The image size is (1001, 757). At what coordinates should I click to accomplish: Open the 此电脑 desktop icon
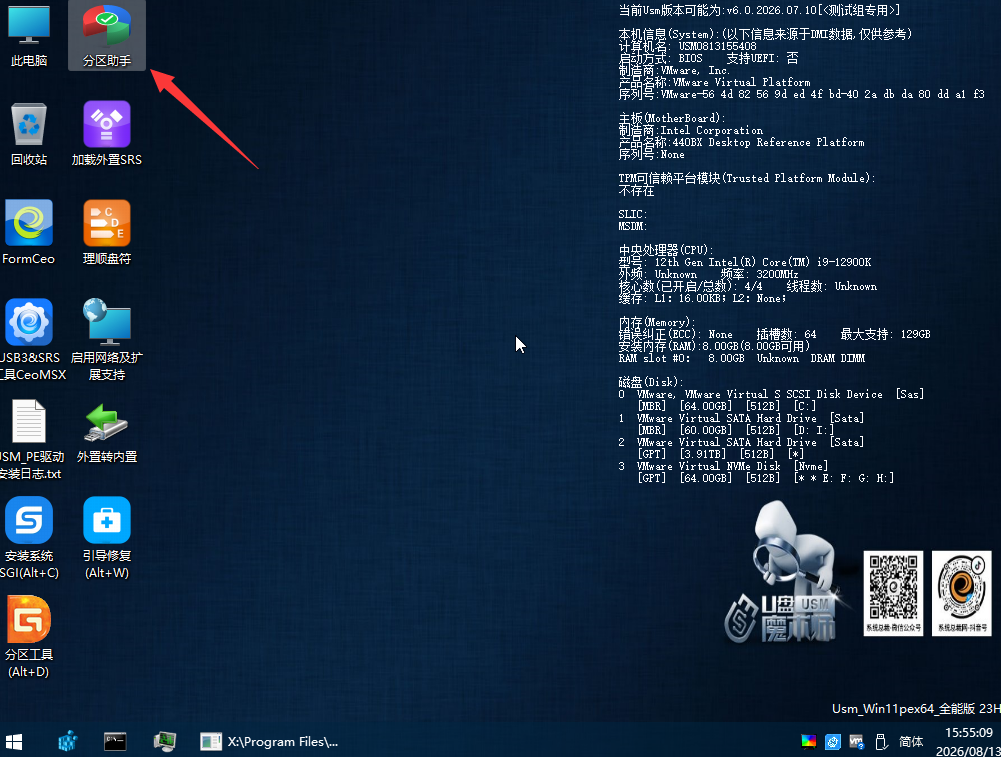click(29, 35)
